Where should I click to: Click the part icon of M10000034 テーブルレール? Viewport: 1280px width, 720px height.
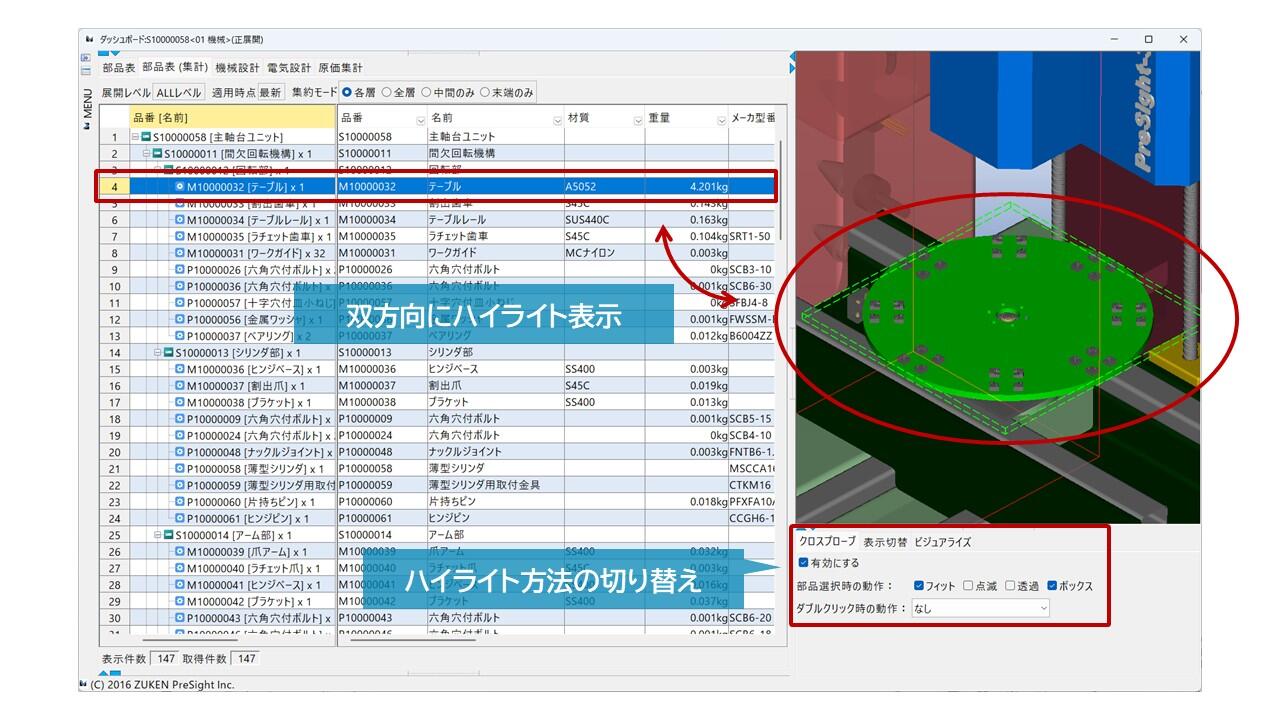(x=180, y=220)
